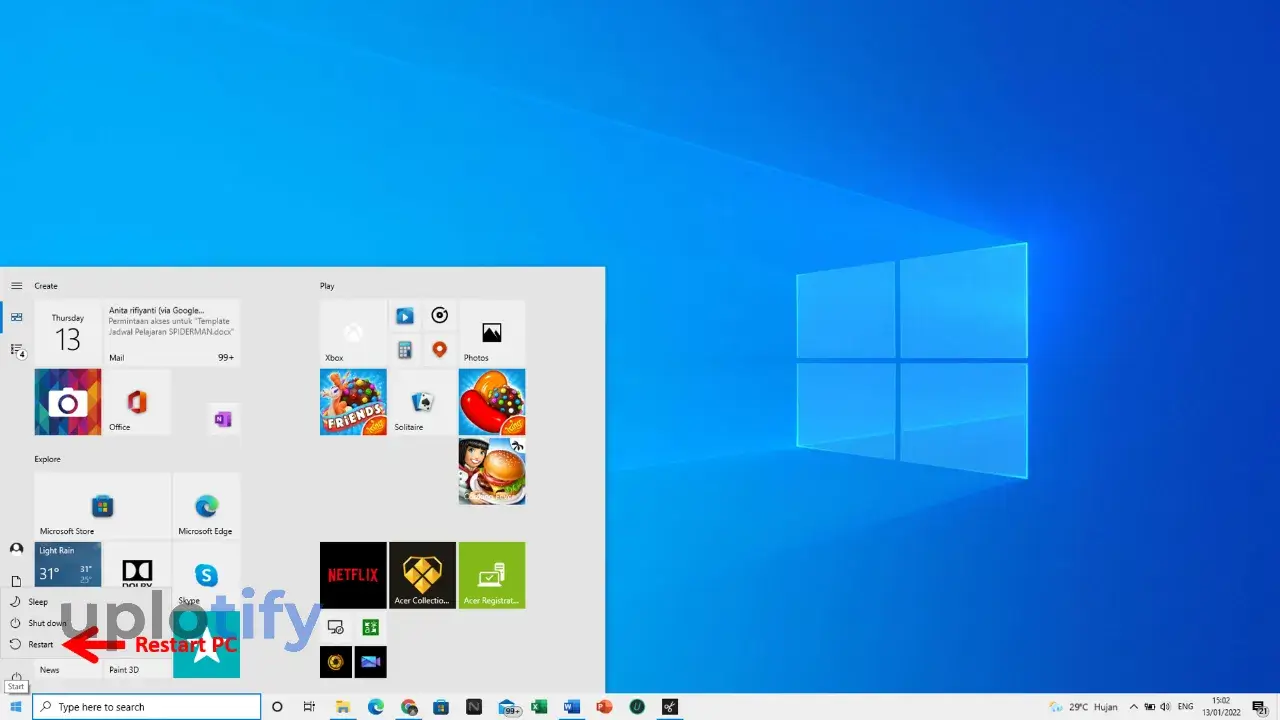Open the green spreadsheet-style small tile
Image resolution: width=1280 pixels, height=720 pixels.
click(x=370, y=628)
